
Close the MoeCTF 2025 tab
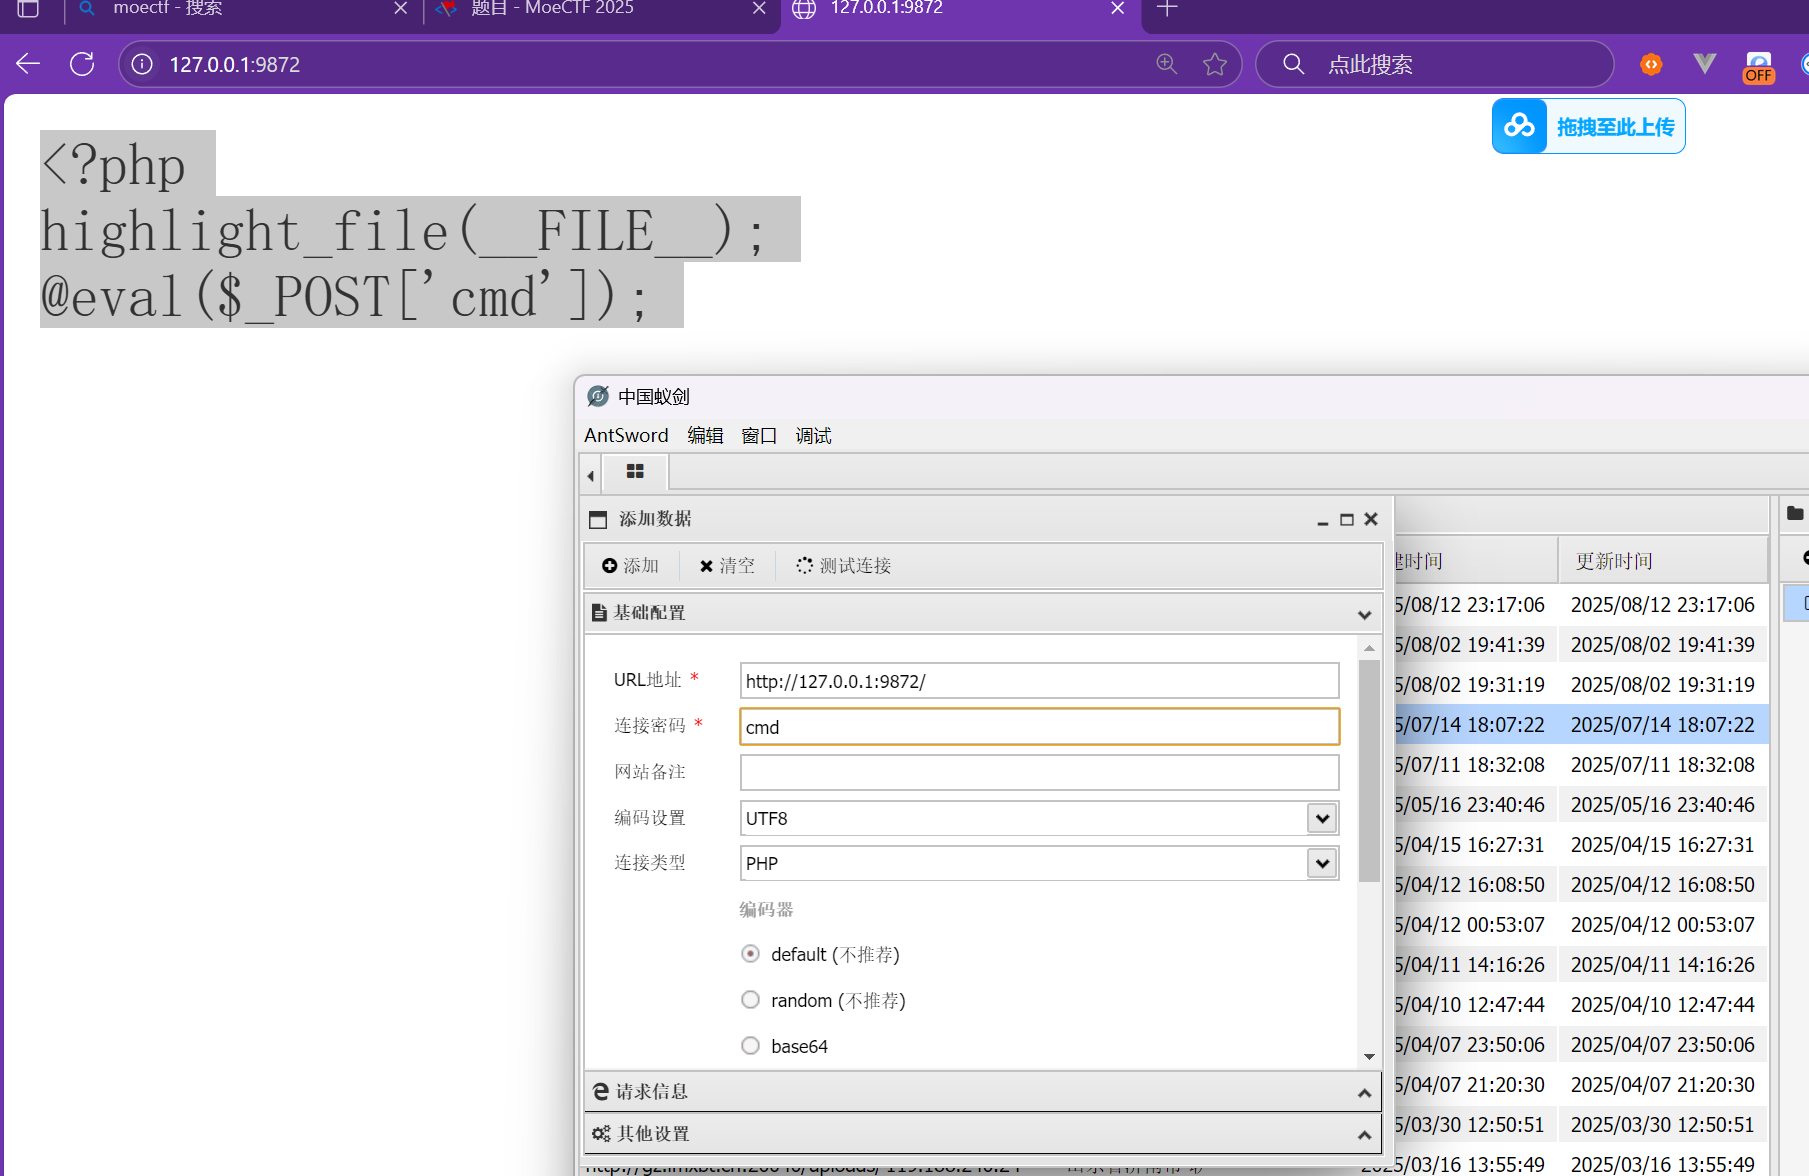759,8
